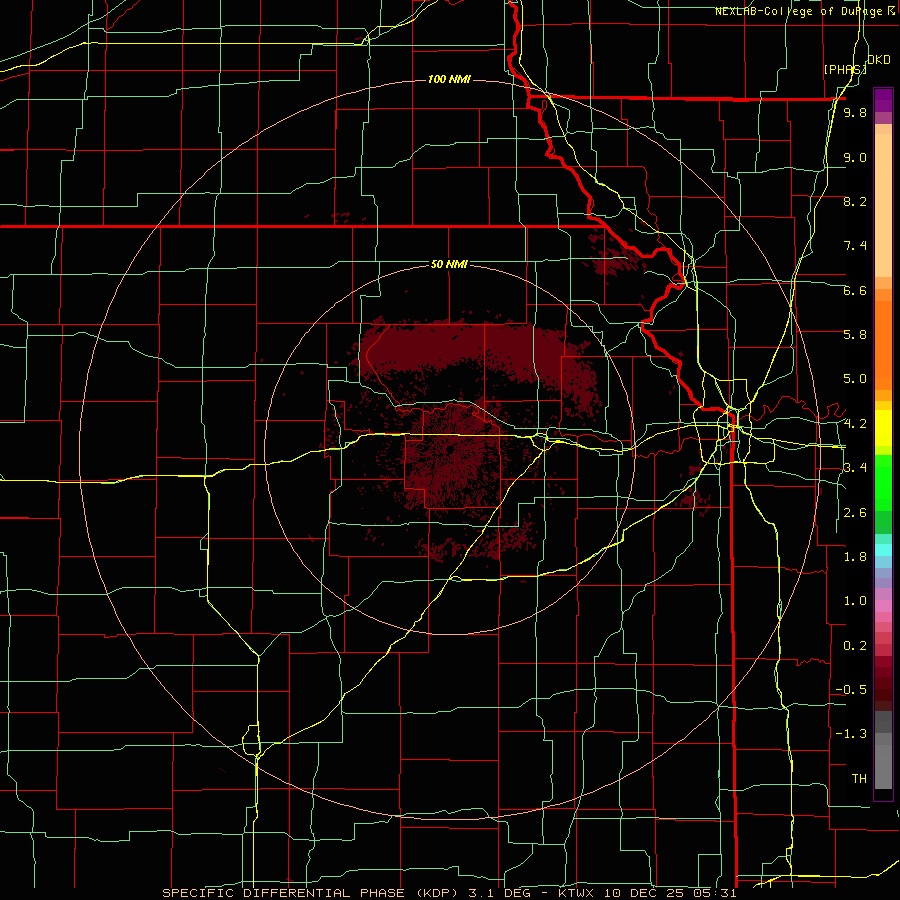Click the 5.8 value on color scale
The image size is (900, 900).
tap(855, 334)
